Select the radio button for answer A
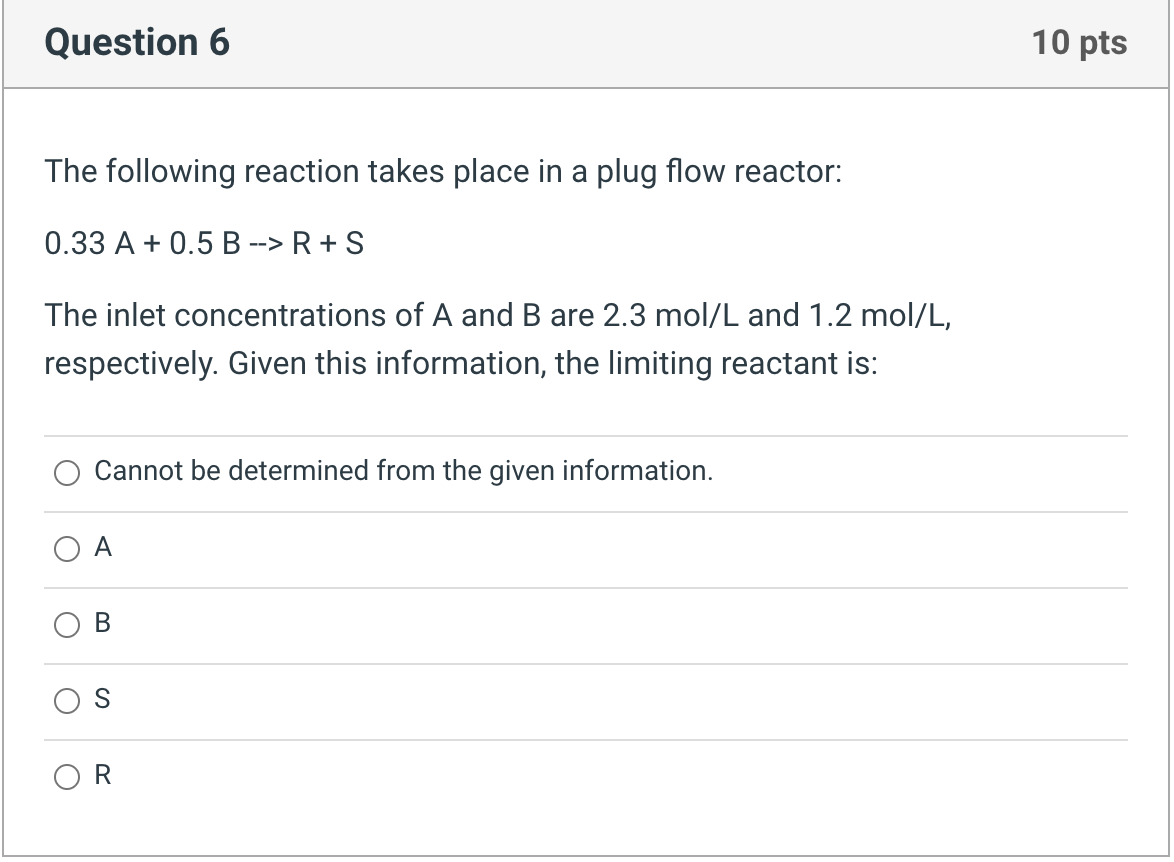The image size is (1174, 862). coord(66,548)
